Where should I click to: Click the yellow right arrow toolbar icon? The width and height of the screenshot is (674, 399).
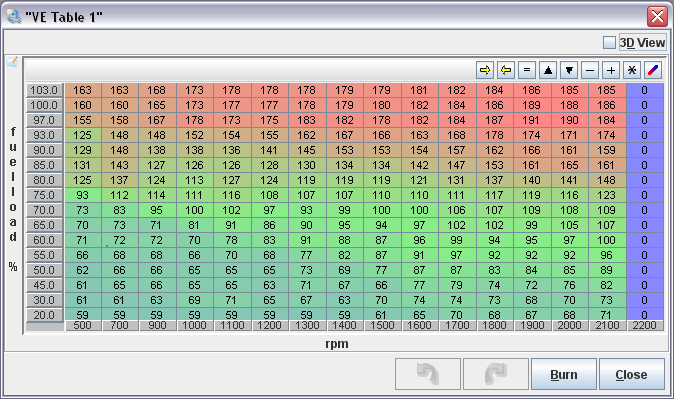pos(485,70)
